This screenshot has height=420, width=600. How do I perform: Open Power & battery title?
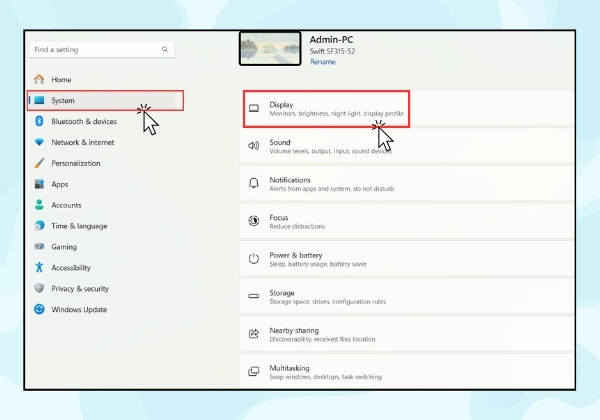pyautogui.click(x=296, y=255)
